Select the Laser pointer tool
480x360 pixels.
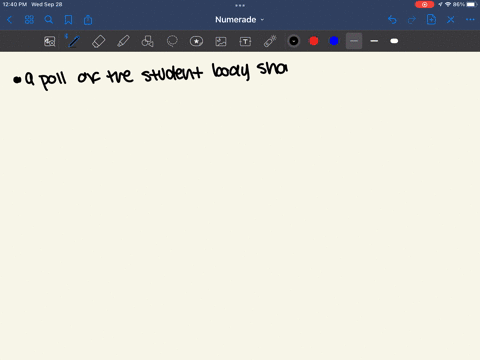[270, 41]
